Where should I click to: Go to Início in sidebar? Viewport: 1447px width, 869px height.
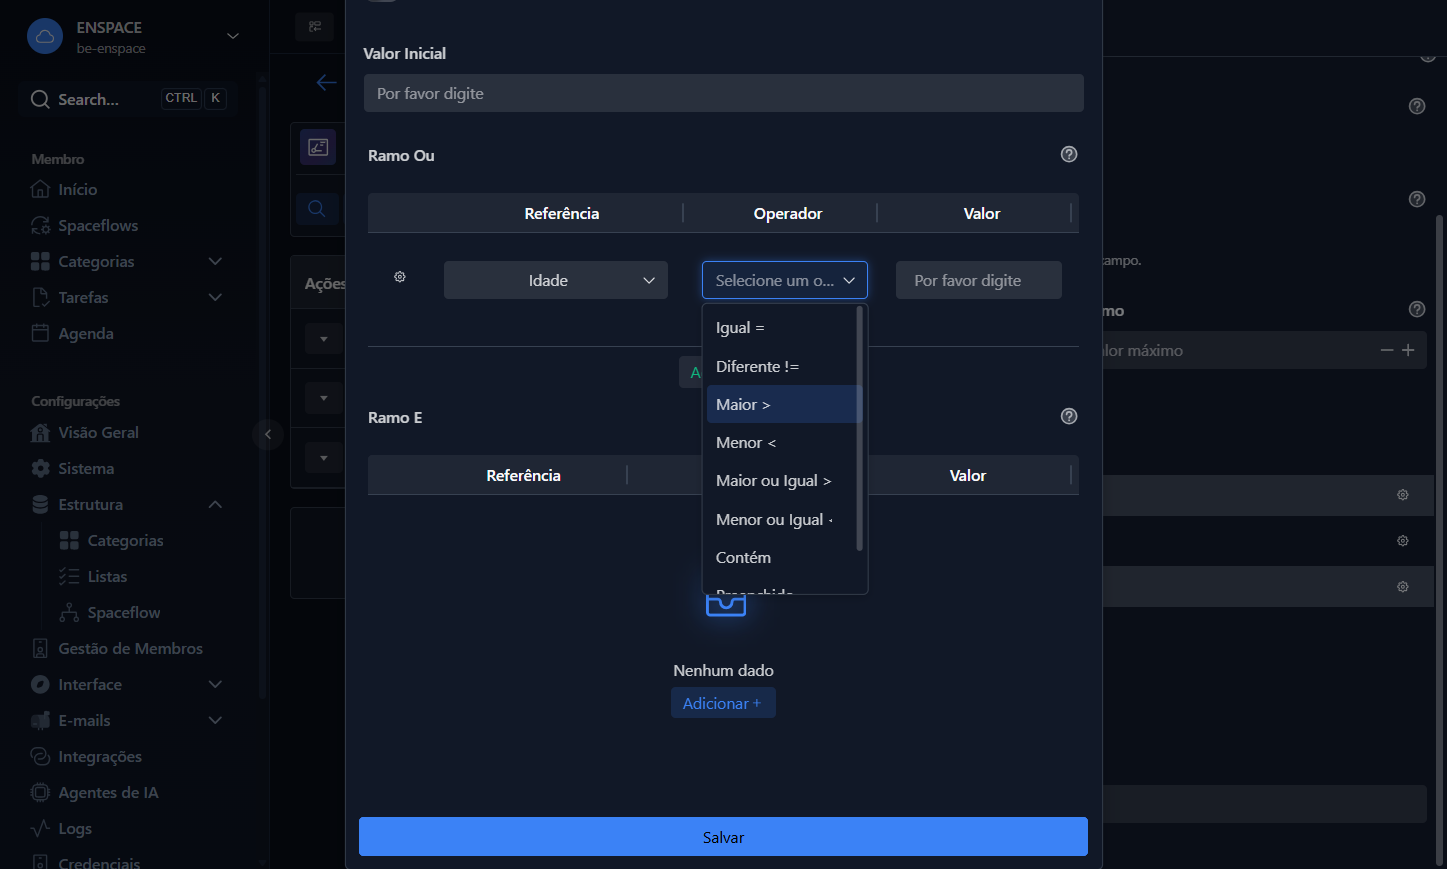pos(77,189)
